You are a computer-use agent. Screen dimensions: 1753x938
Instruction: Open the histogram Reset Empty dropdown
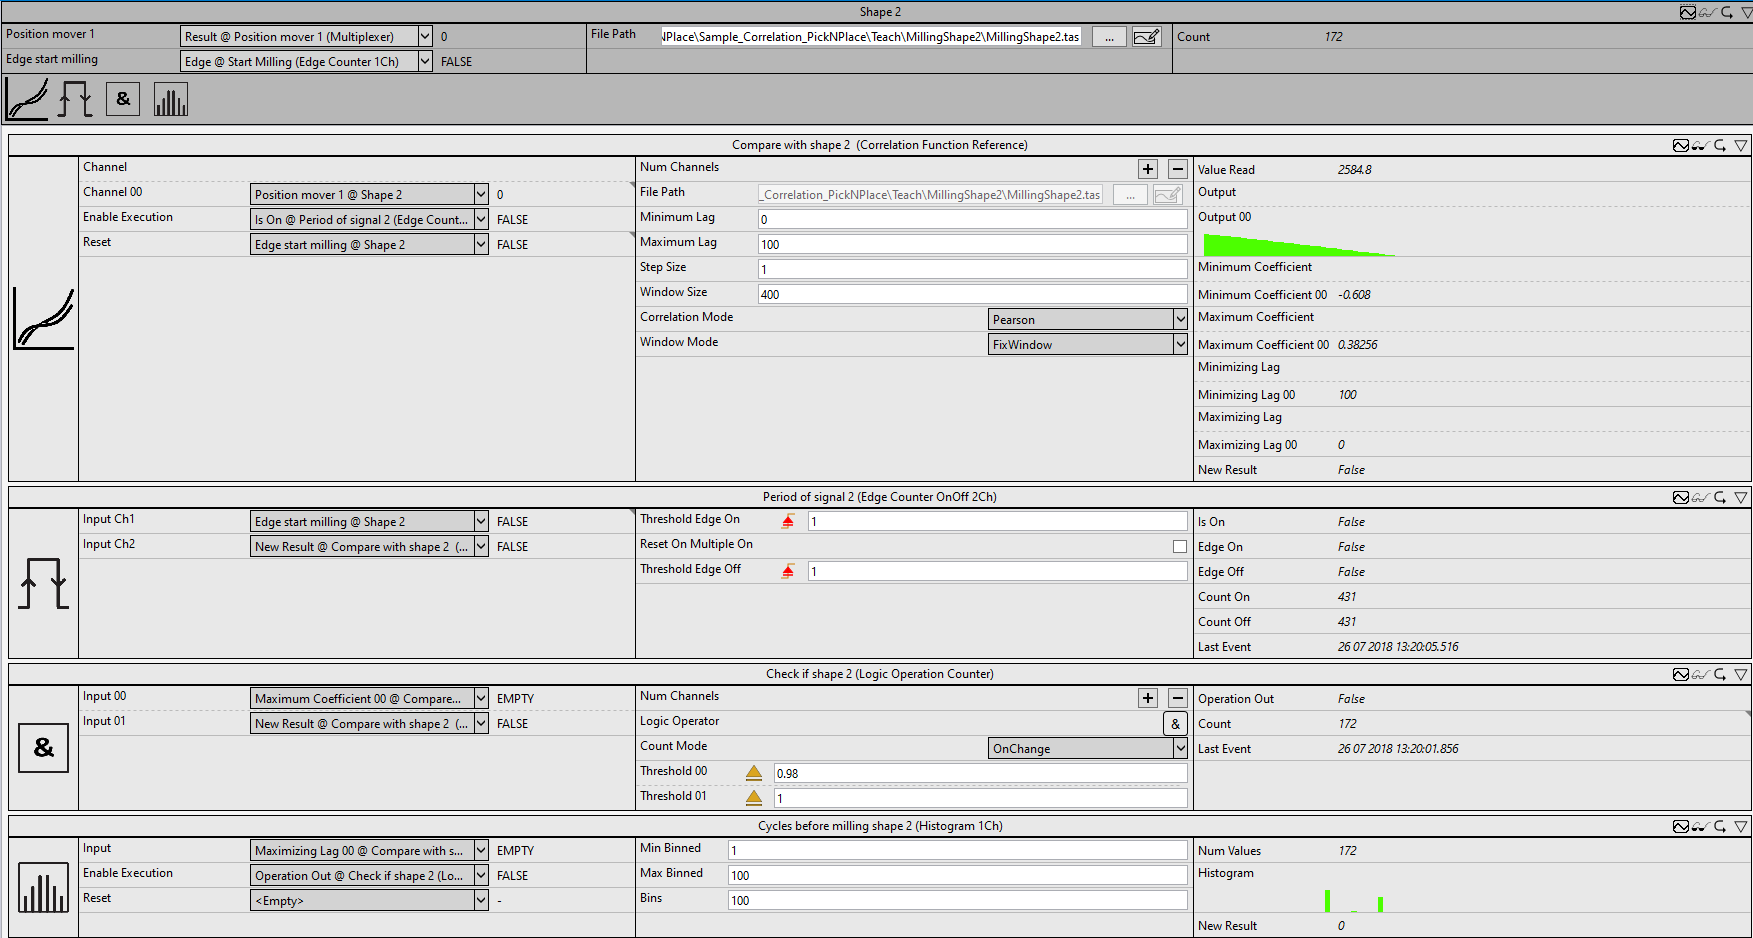pyautogui.click(x=369, y=900)
